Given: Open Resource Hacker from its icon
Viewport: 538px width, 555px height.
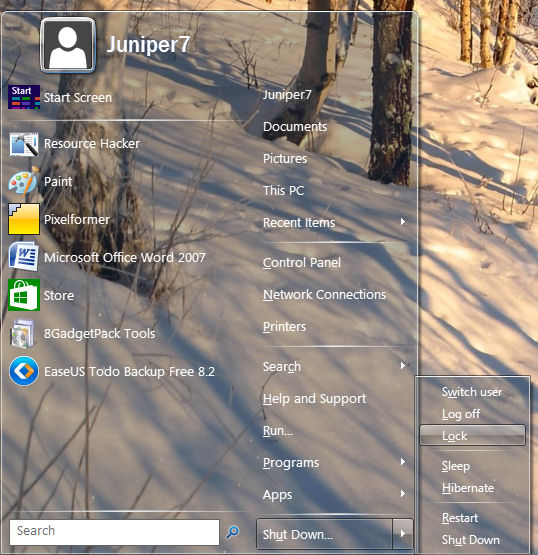Looking at the screenshot, I should click(x=24, y=144).
